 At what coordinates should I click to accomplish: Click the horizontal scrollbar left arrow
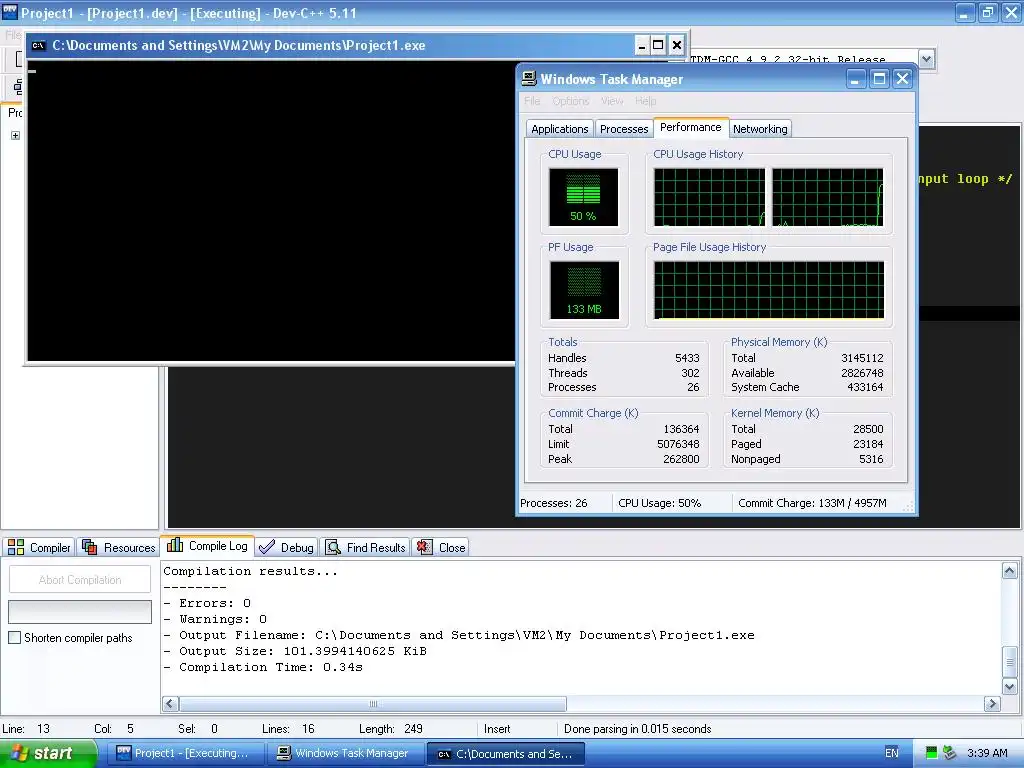pyautogui.click(x=170, y=704)
